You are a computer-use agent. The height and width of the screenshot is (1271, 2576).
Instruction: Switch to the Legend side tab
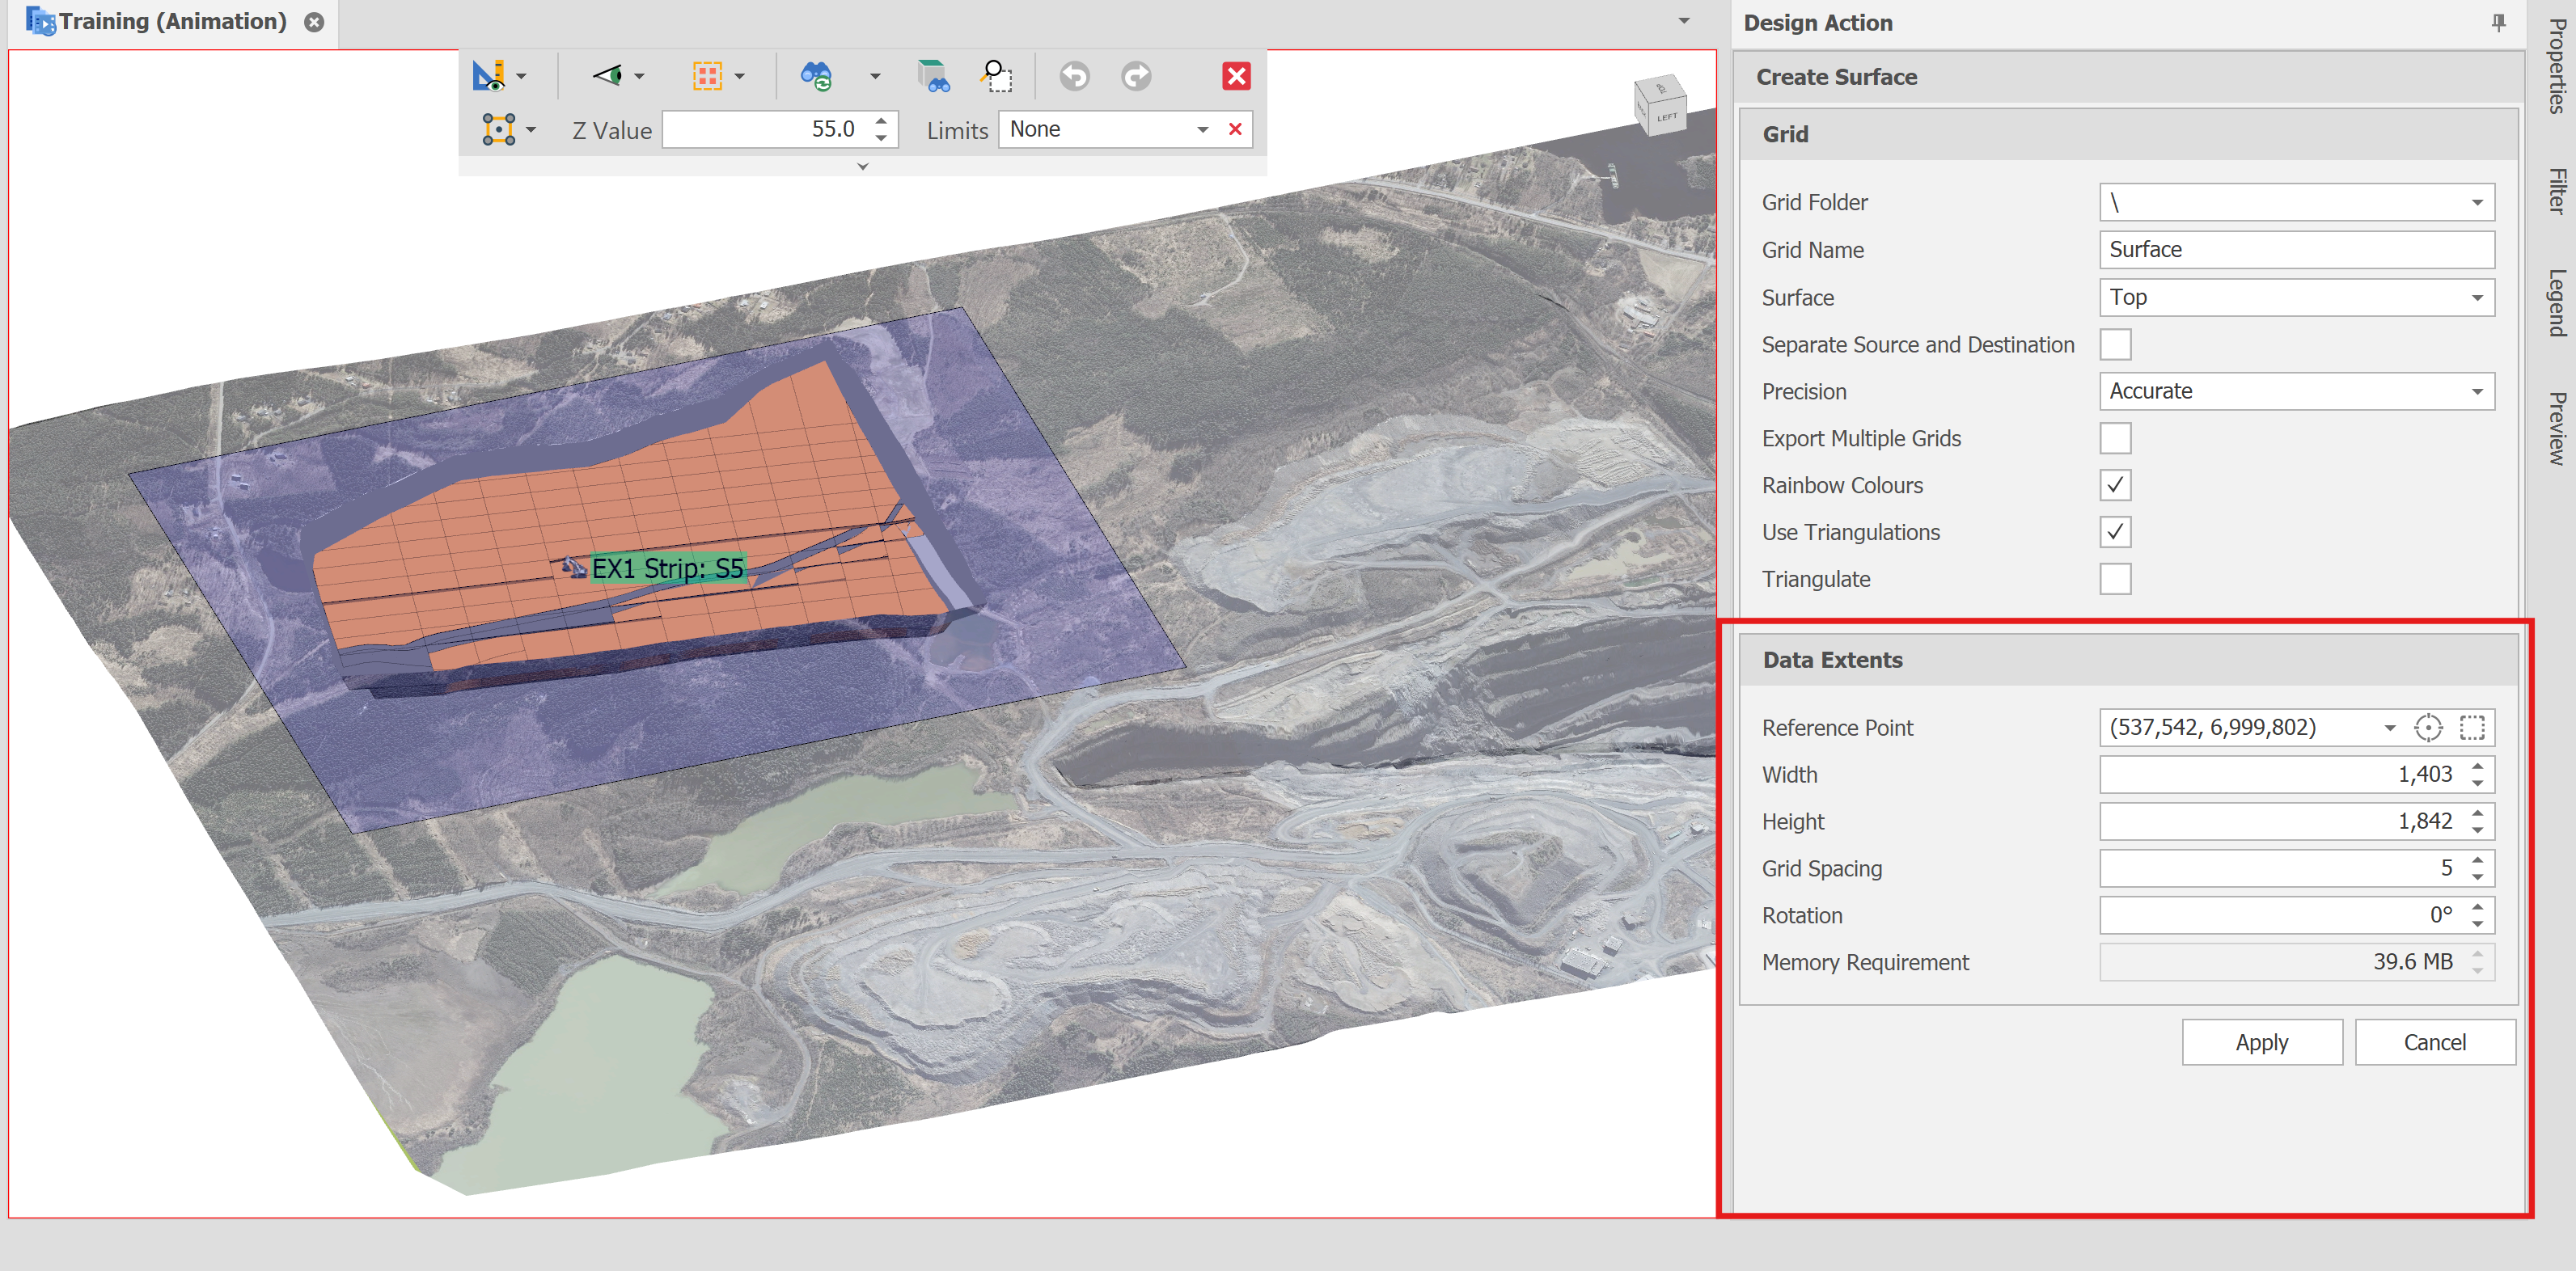click(x=2556, y=302)
